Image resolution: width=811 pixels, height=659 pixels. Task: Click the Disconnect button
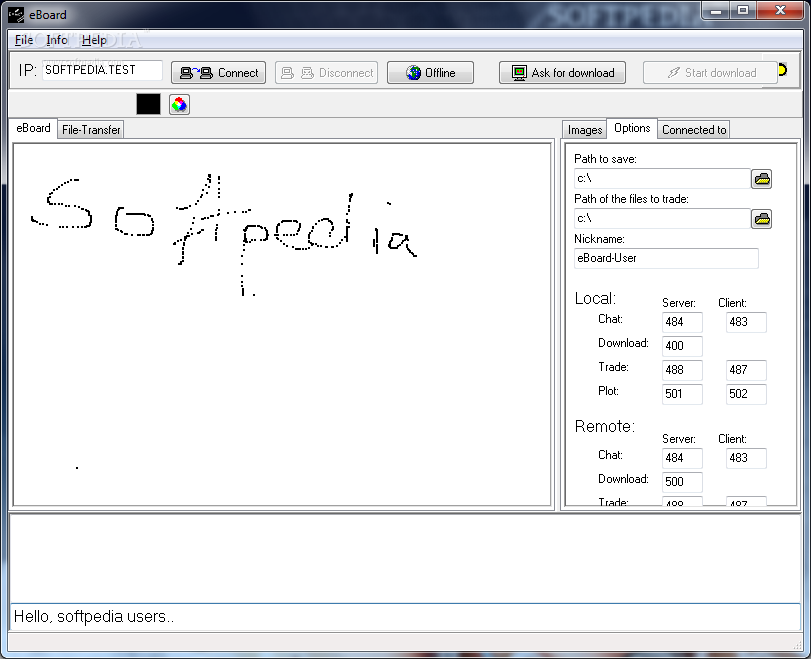tap(326, 73)
